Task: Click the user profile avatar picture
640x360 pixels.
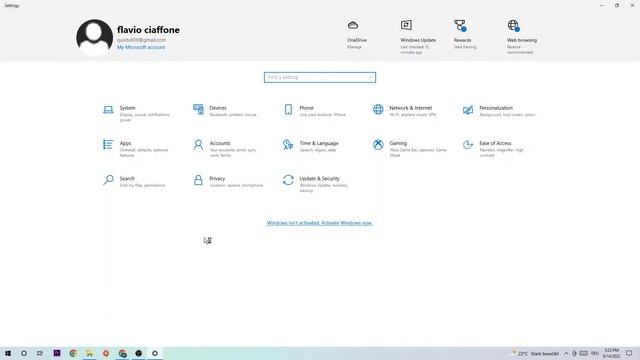Action: 95,37
